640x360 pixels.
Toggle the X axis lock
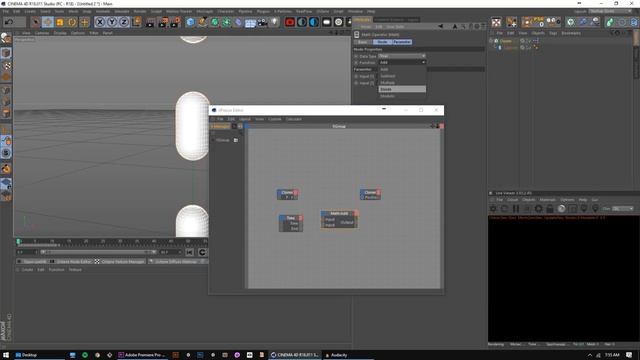click(100, 22)
